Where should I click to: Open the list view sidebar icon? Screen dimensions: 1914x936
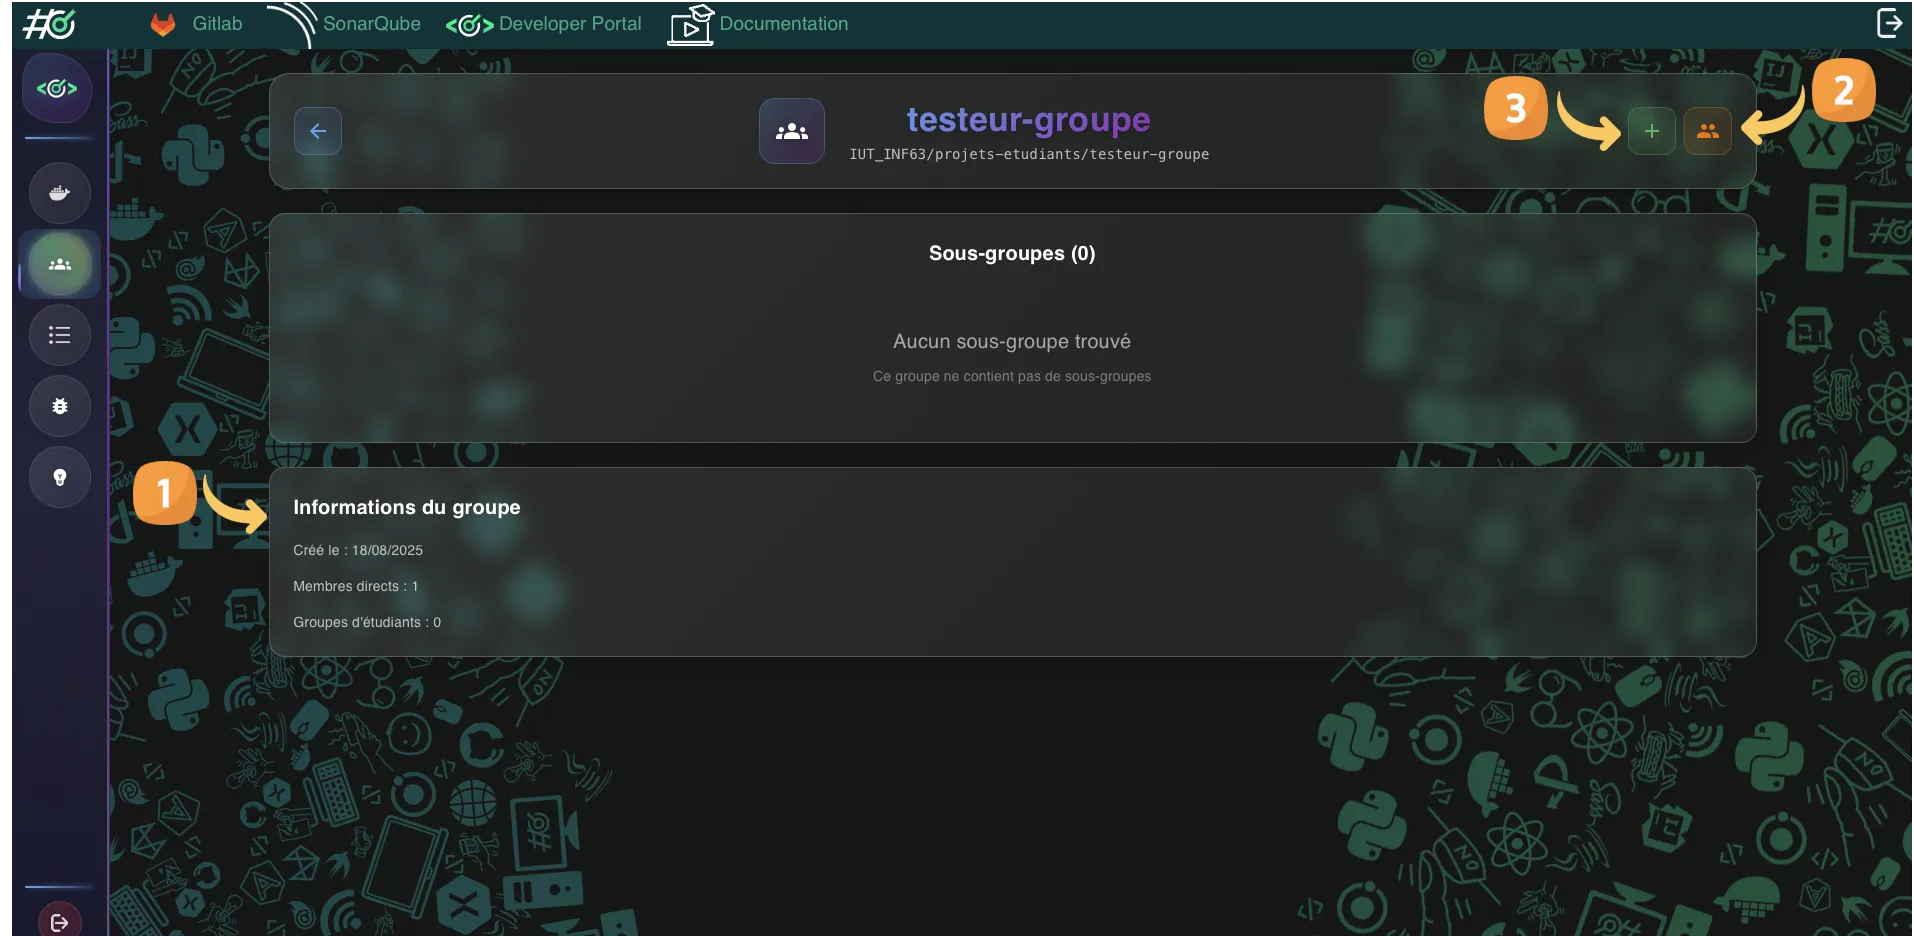[x=60, y=336]
